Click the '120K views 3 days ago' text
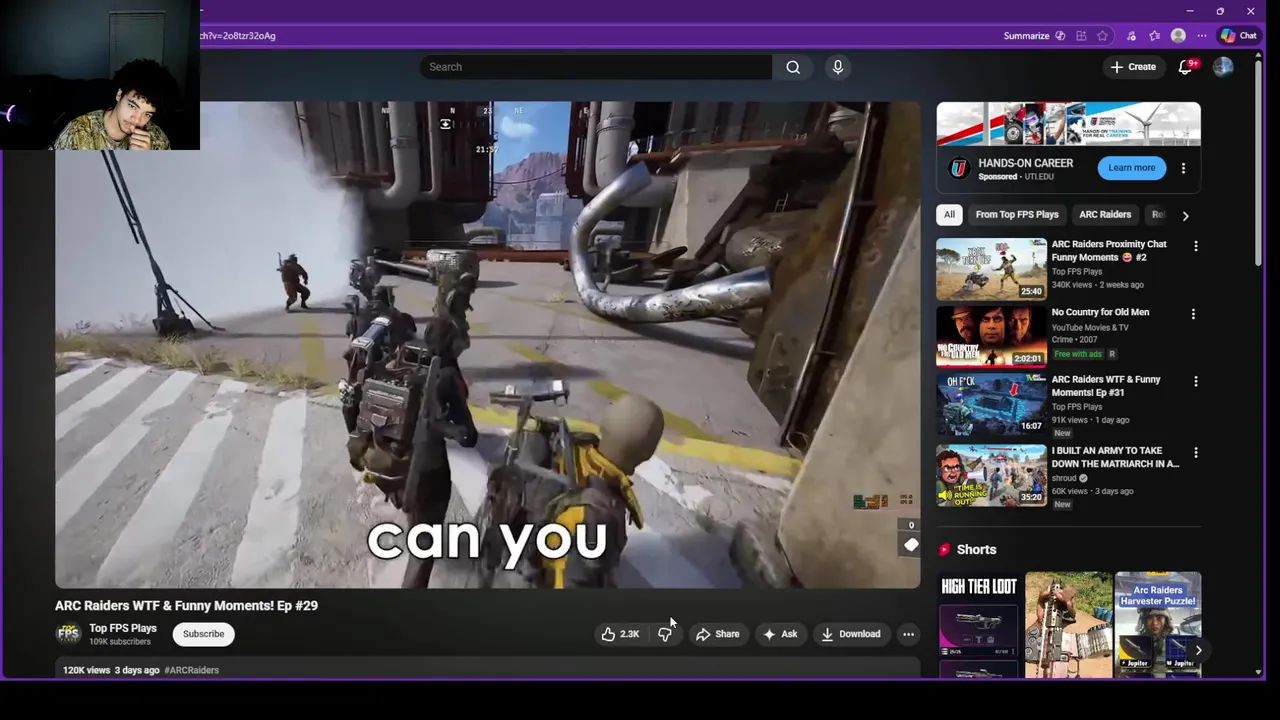1280x720 pixels. [111, 670]
